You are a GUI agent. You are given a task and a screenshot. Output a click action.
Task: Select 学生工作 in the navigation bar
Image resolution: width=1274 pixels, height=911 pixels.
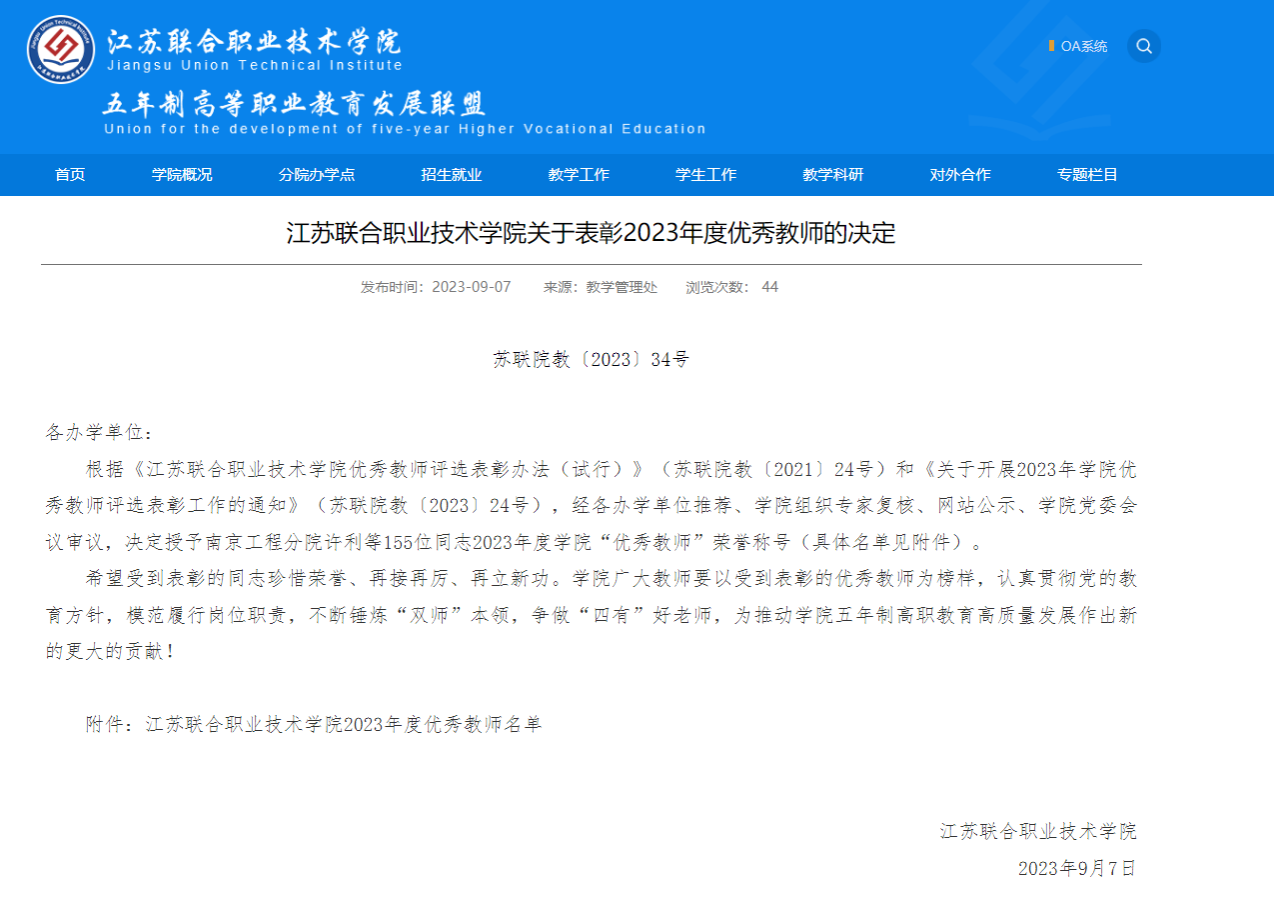point(706,175)
